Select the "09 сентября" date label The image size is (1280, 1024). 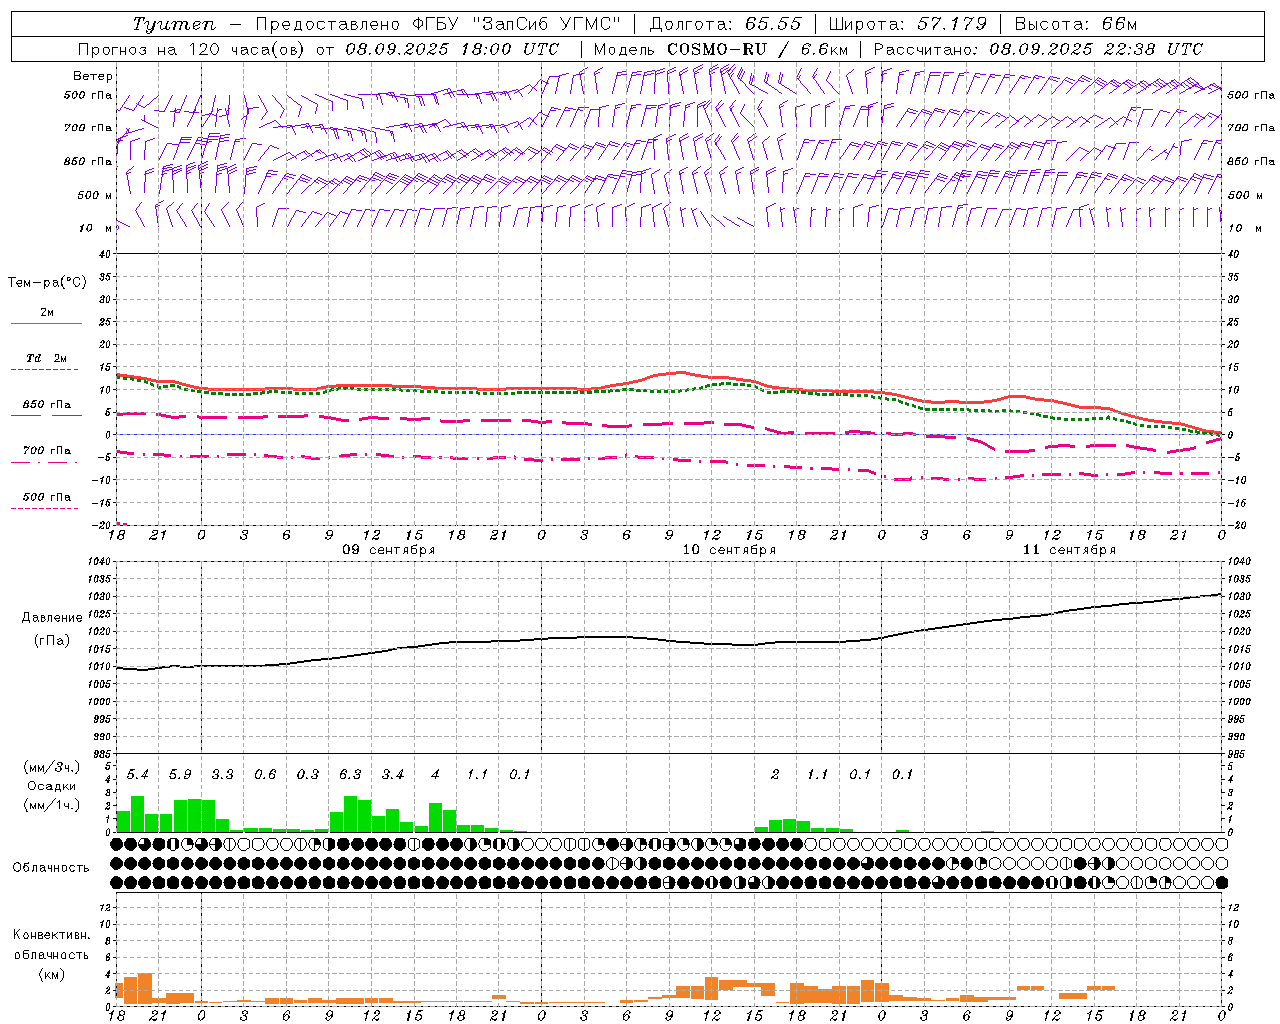coord(388,550)
